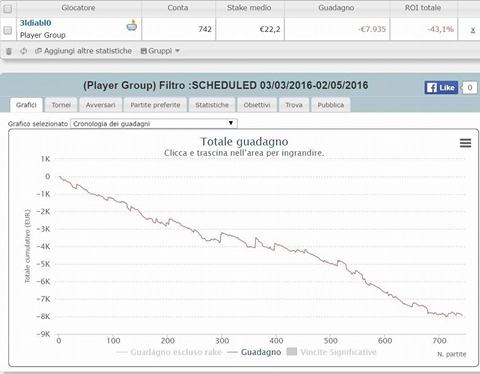Check the 3ldiabl0 row checkbox

tap(7, 31)
